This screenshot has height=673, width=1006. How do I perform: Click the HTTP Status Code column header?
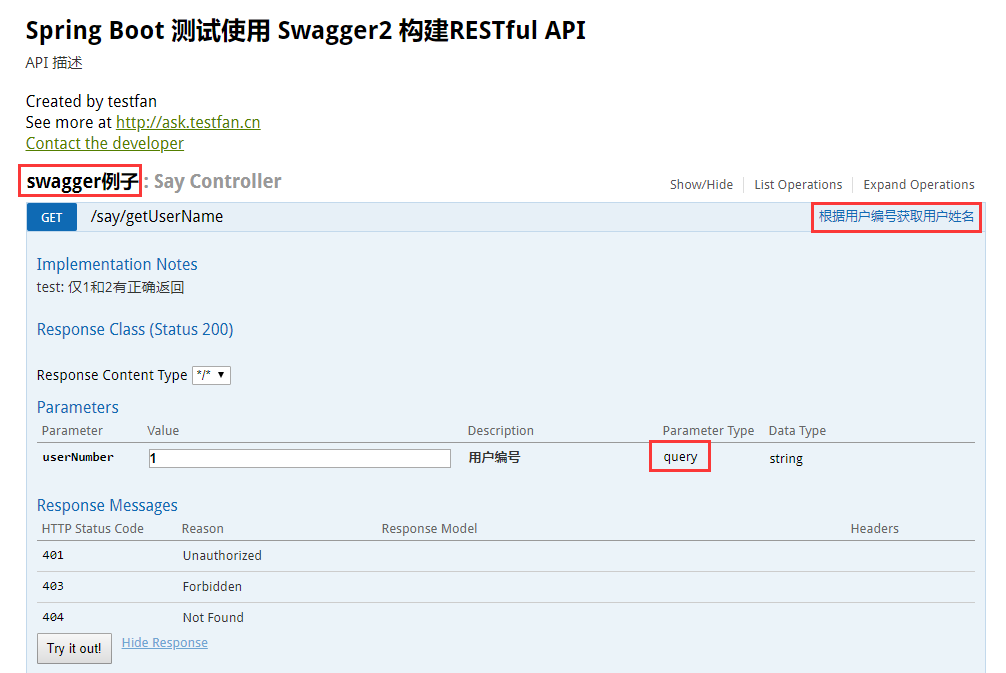[x=92, y=529]
